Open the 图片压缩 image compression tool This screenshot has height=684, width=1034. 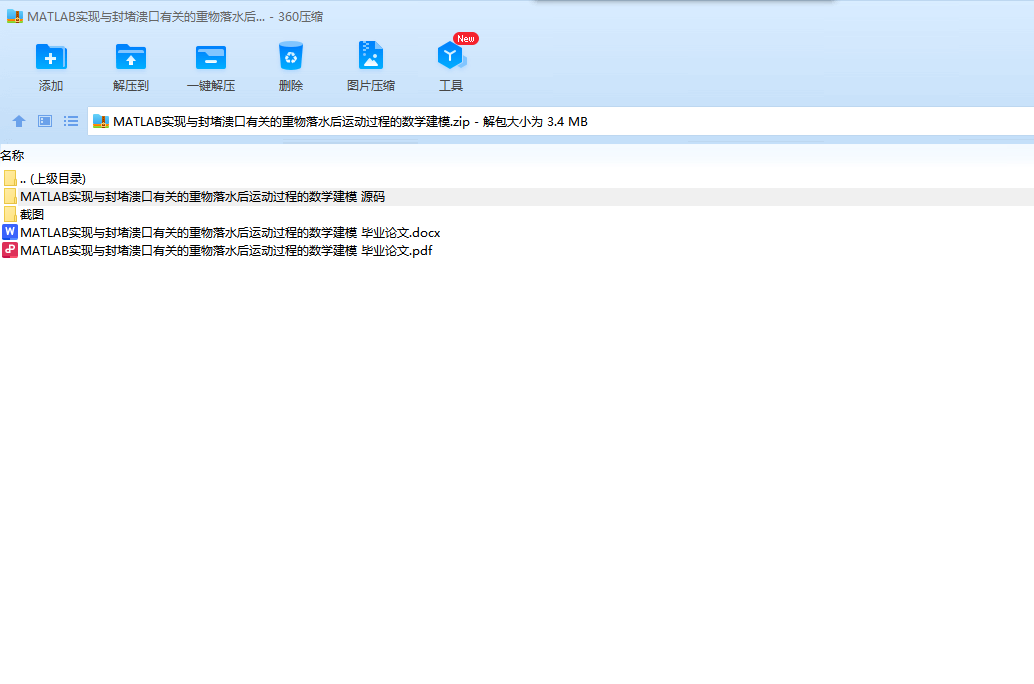click(x=371, y=55)
